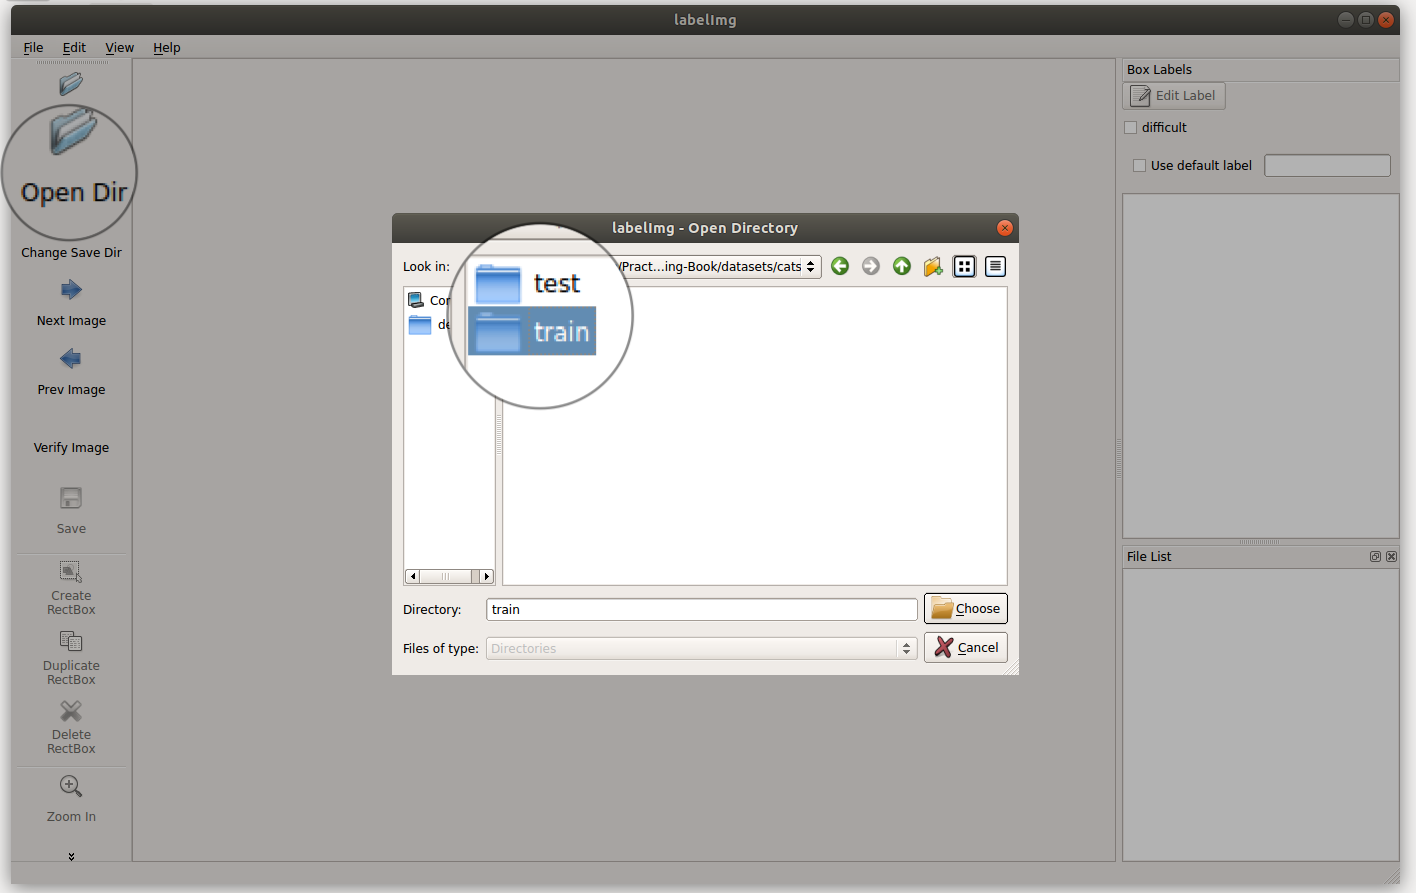This screenshot has height=893, width=1416.
Task: Switch to detail list view mode
Action: (995, 266)
